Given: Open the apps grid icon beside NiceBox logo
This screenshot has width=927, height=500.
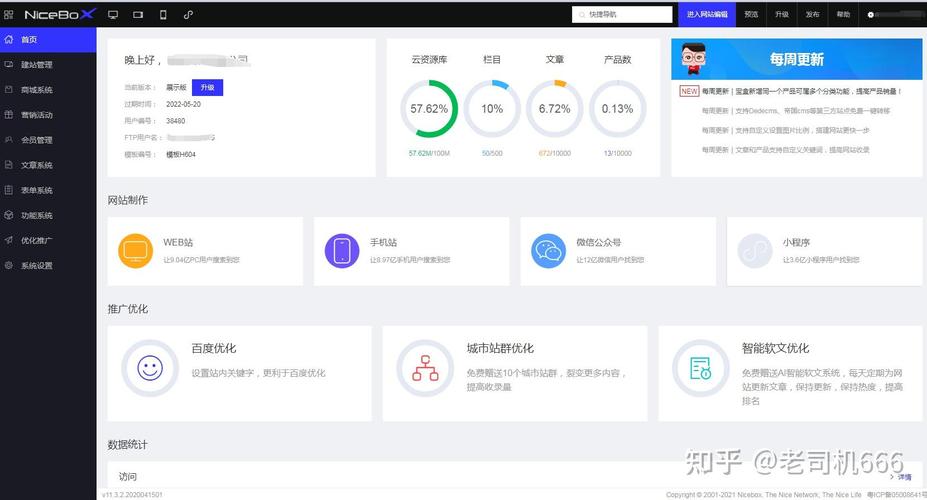Looking at the screenshot, I should [8, 15].
